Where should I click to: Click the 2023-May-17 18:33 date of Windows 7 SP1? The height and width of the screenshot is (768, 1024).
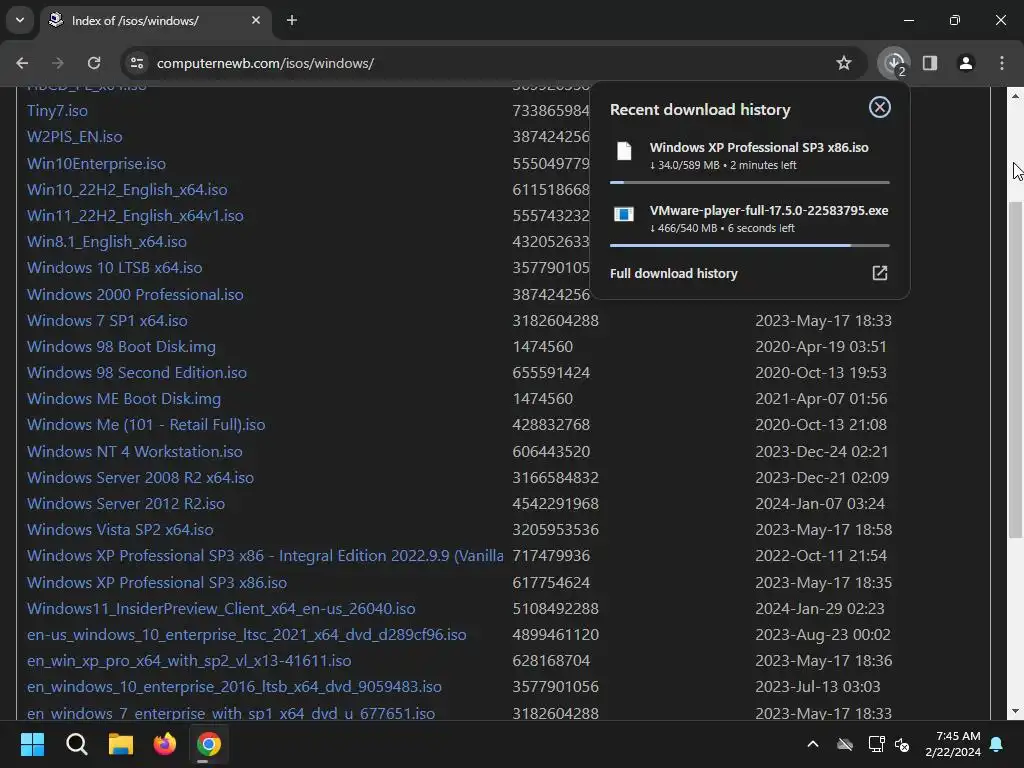coord(823,321)
